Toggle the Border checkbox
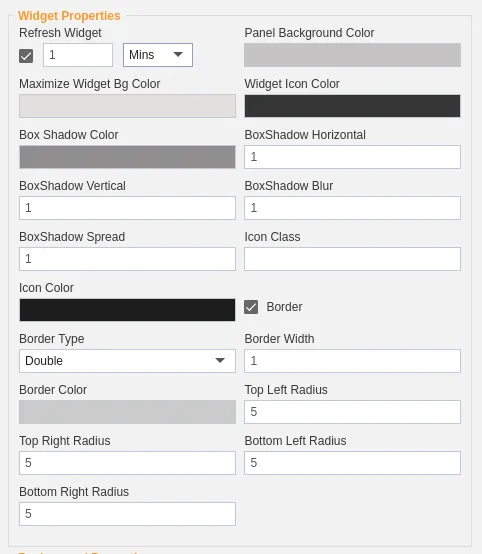Image resolution: width=482 pixels, height=554 pixels. coord(251,307)
